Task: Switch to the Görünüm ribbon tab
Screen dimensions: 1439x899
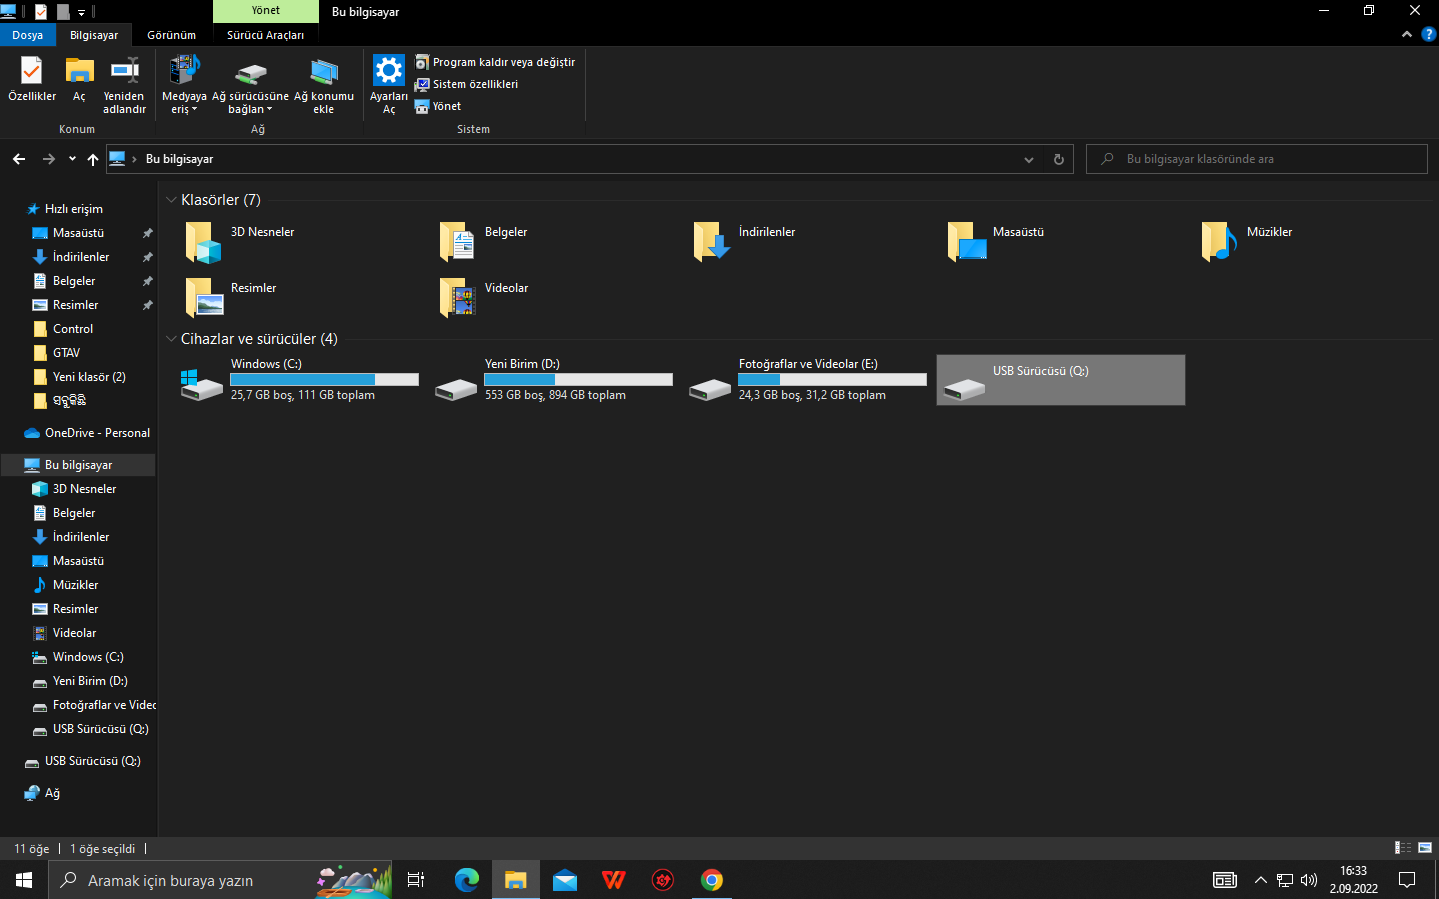Action: [172, 35]
